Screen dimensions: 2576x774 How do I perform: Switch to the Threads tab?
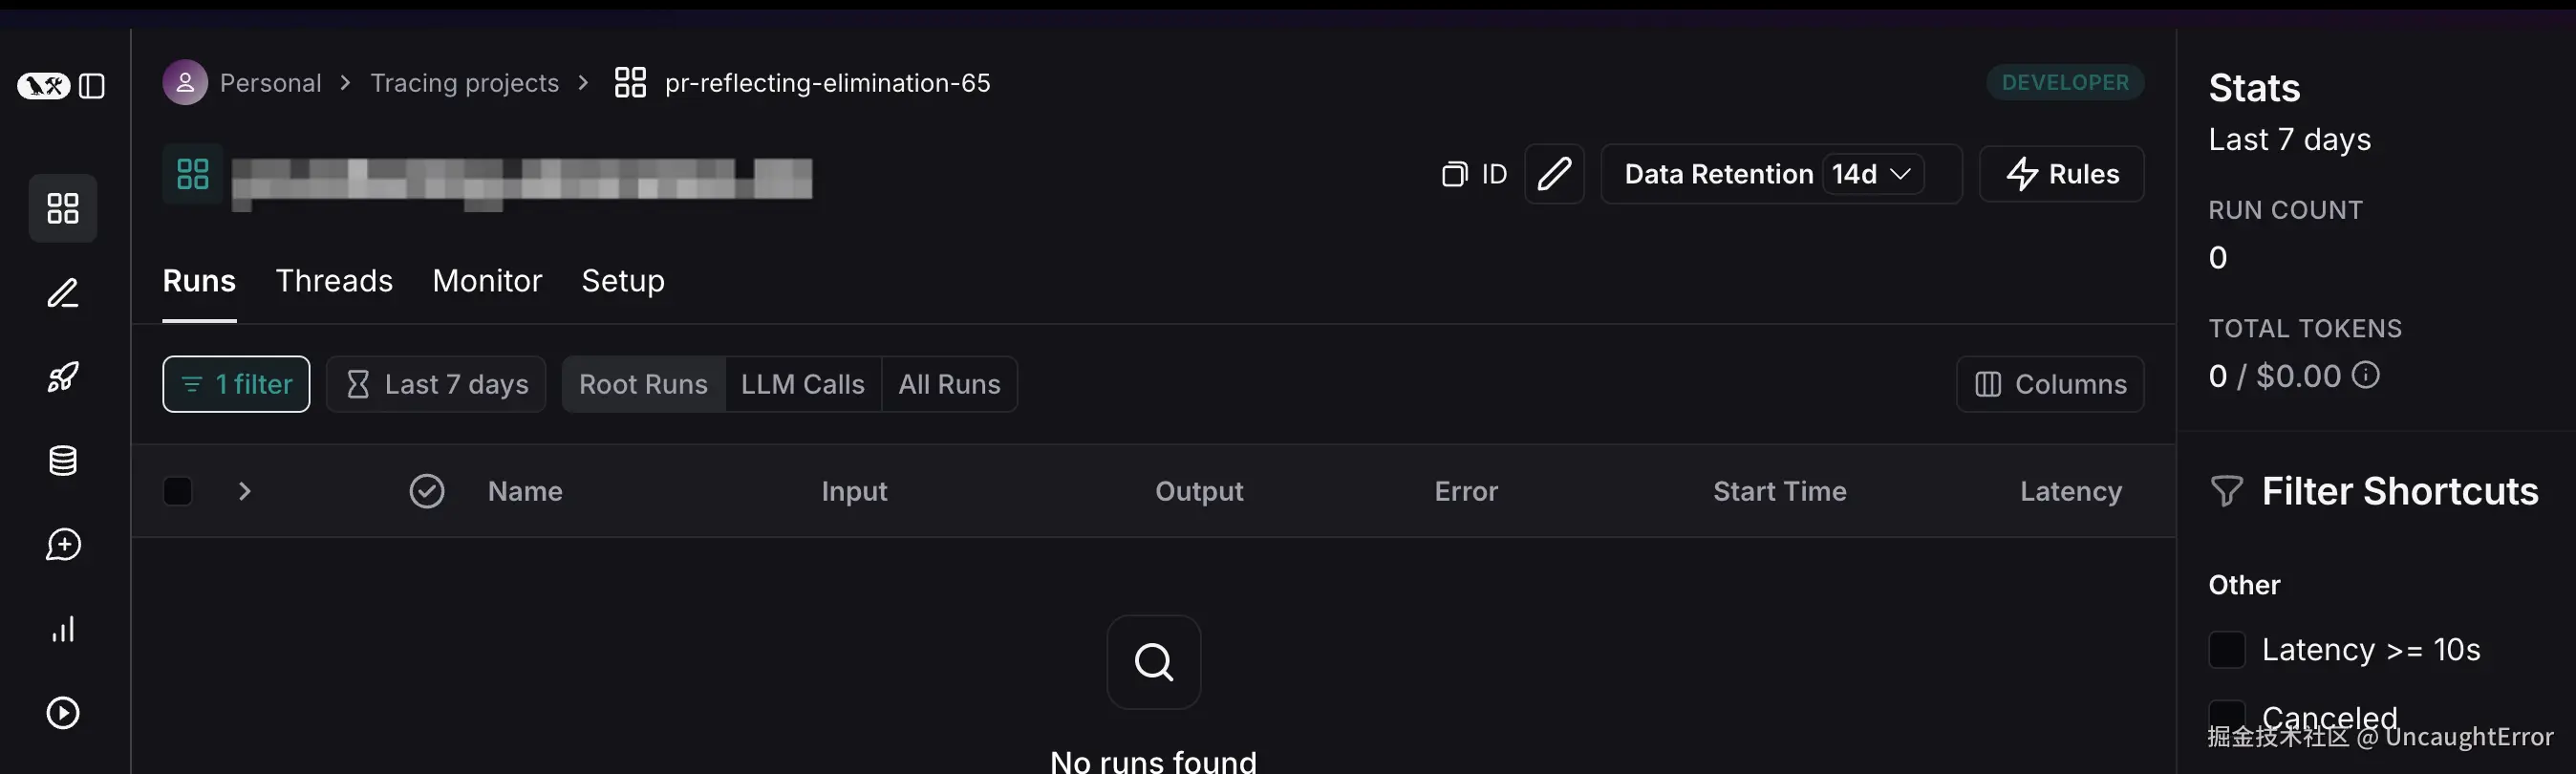334,281
